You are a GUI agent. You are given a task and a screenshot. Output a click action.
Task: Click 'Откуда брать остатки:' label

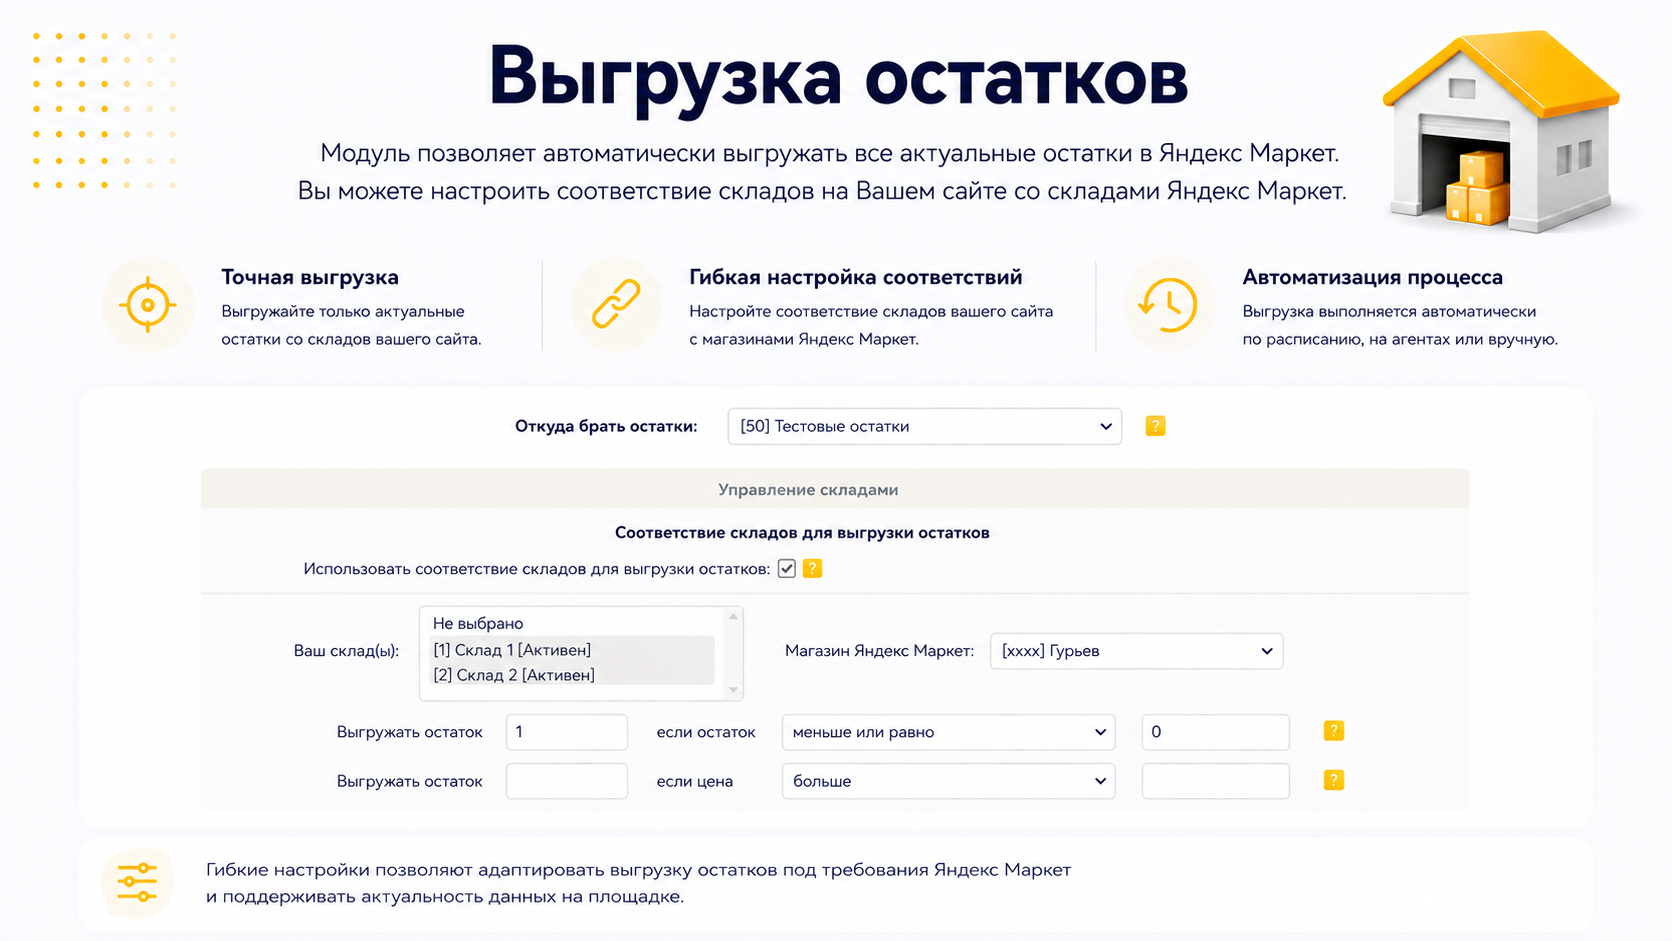pos(606,426)
